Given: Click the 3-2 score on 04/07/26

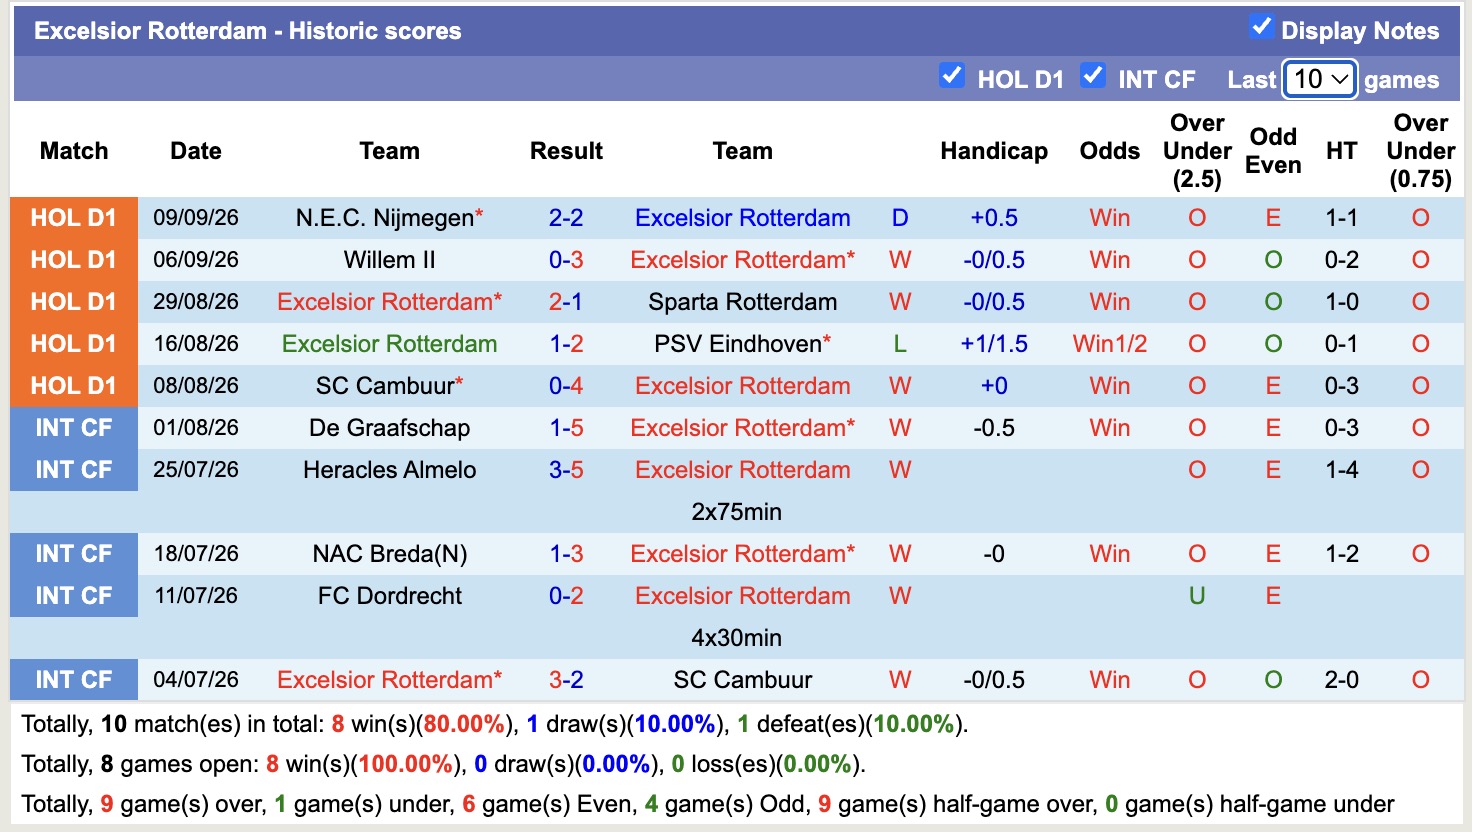Looking at the screenshot, I should (x=566, y=680).
